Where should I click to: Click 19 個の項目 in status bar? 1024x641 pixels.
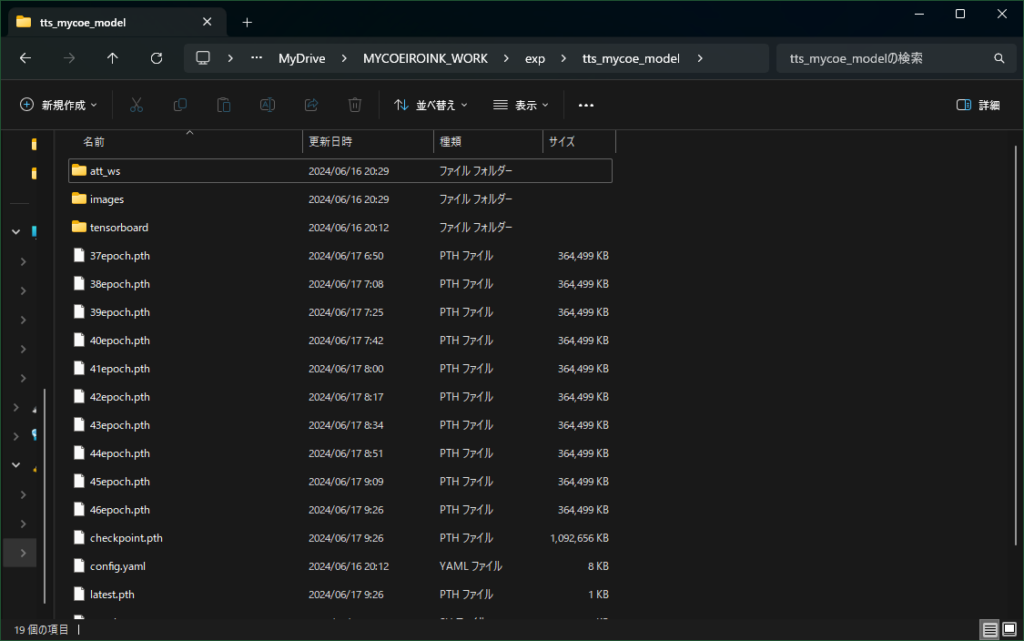41,629
